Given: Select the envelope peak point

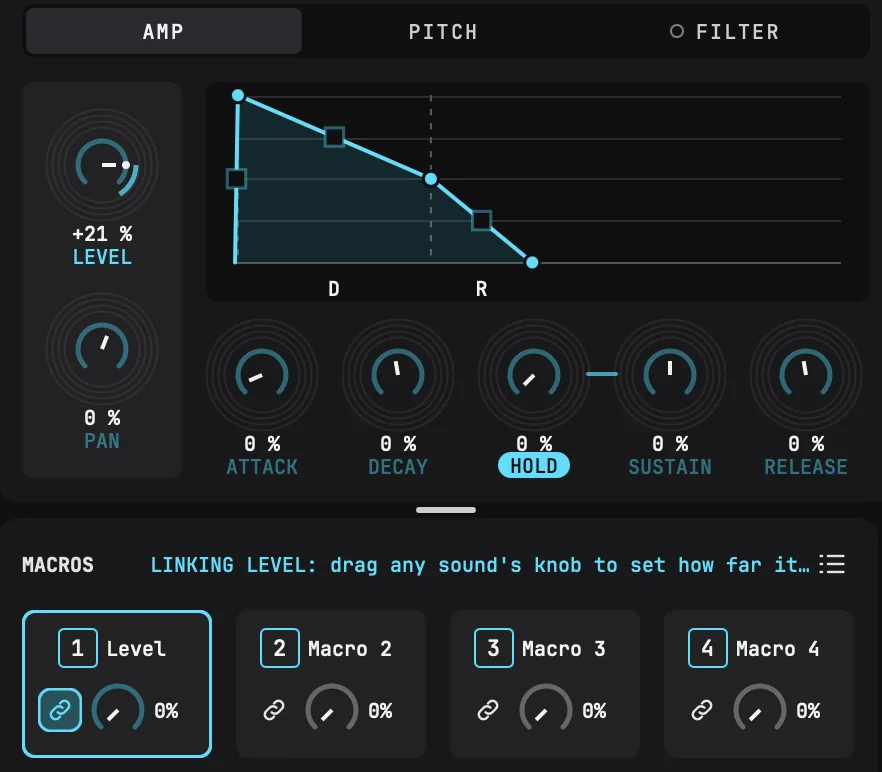Looking at the screenshot, I should [x=238, y=96].
